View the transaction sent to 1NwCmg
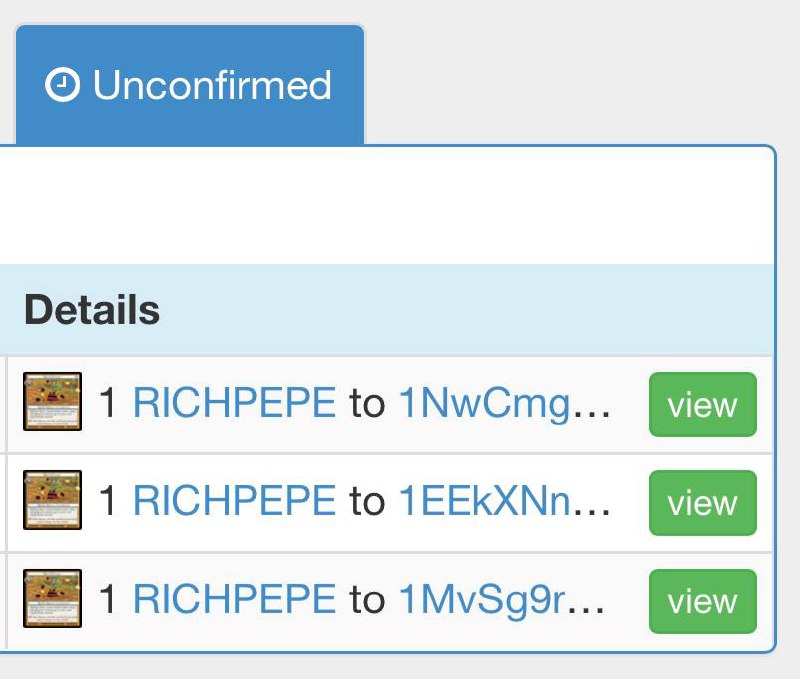The width and height of the screenshot is (800, 679). [x=703, y=405]
